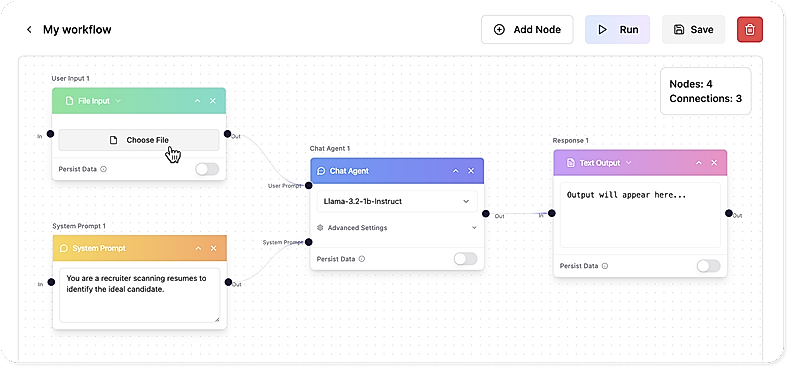Run the workflow

pyautogui.click(x=617, y=30)
